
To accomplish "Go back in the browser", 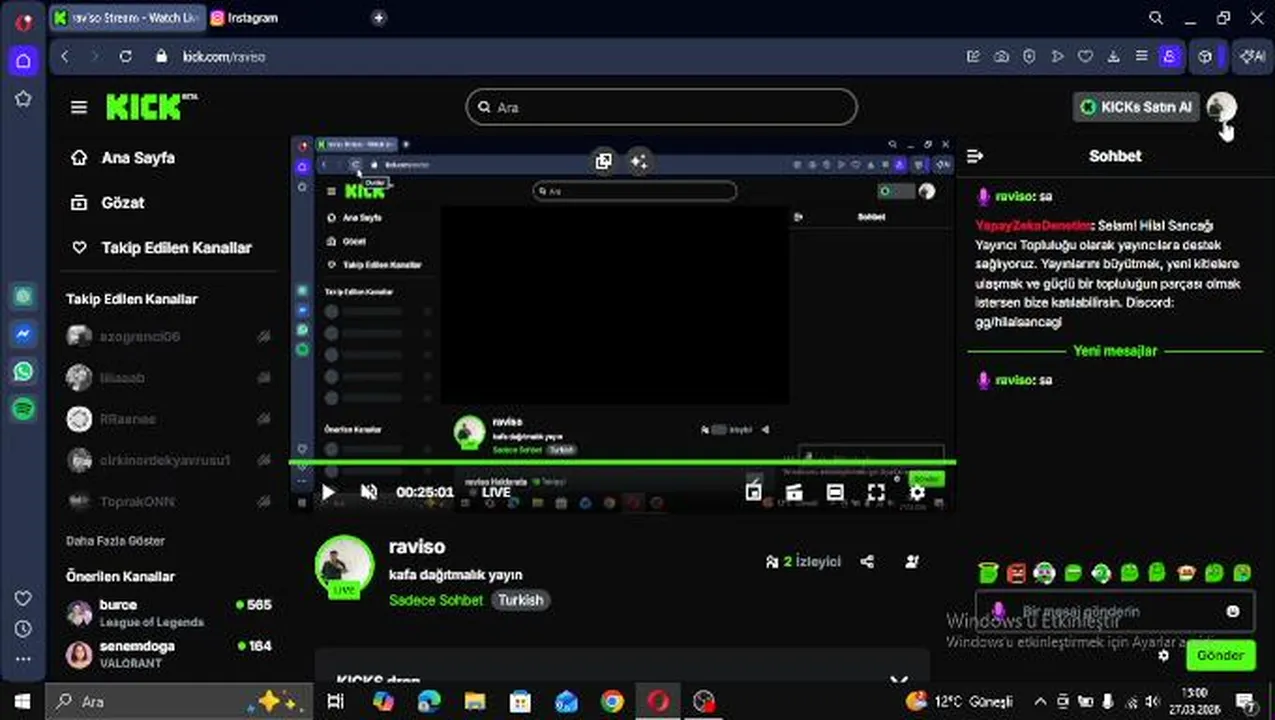I will (x=65, y=57).
